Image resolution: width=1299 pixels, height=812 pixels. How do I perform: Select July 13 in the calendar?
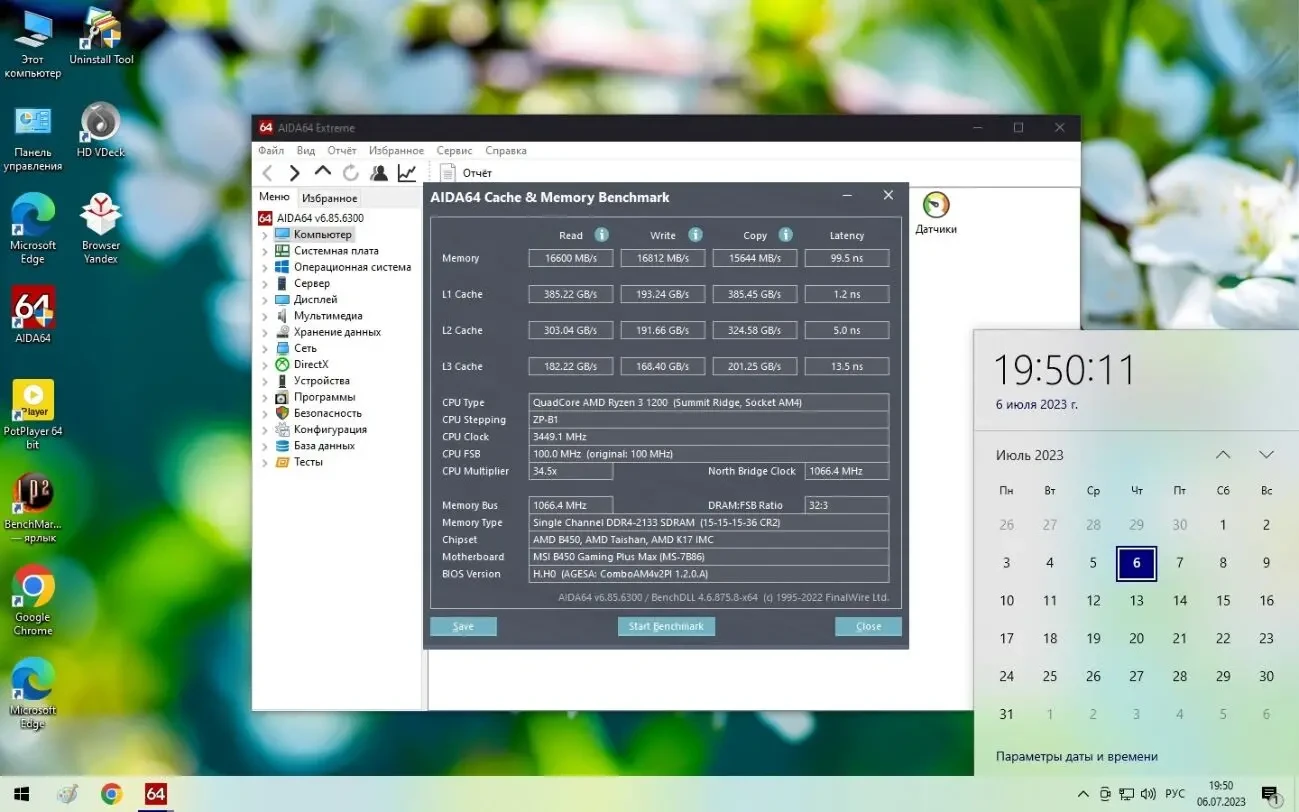[1136, 600]
